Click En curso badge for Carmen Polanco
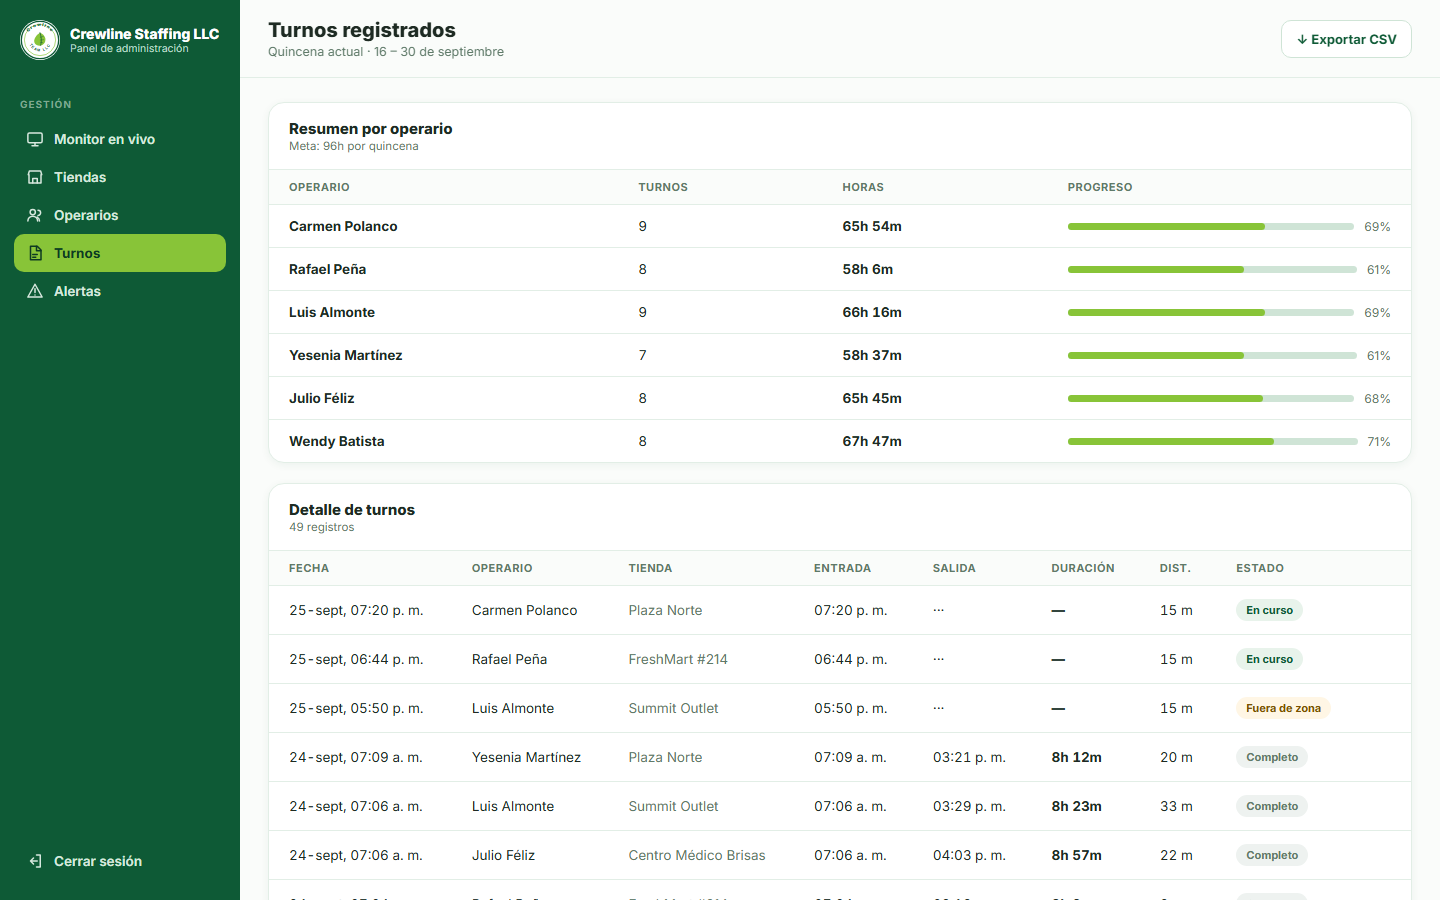 click(x=1269, y=610)
